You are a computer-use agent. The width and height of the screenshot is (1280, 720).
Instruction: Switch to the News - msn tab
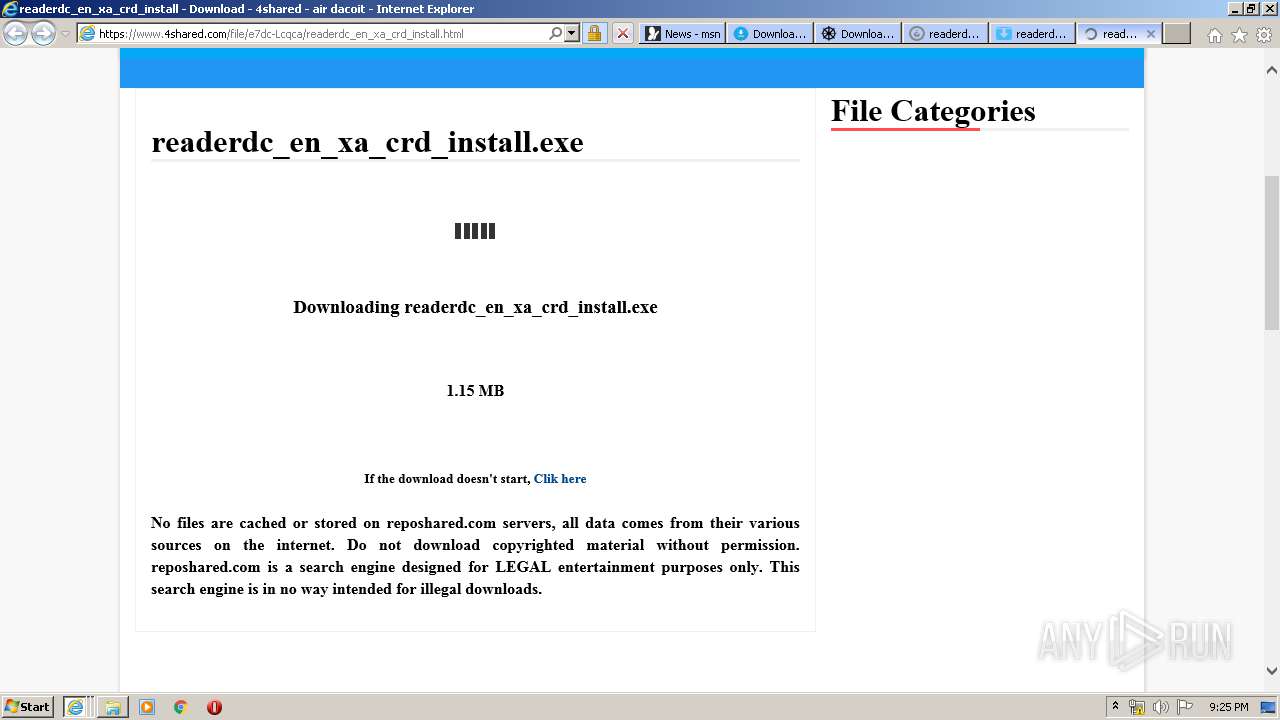682,33
